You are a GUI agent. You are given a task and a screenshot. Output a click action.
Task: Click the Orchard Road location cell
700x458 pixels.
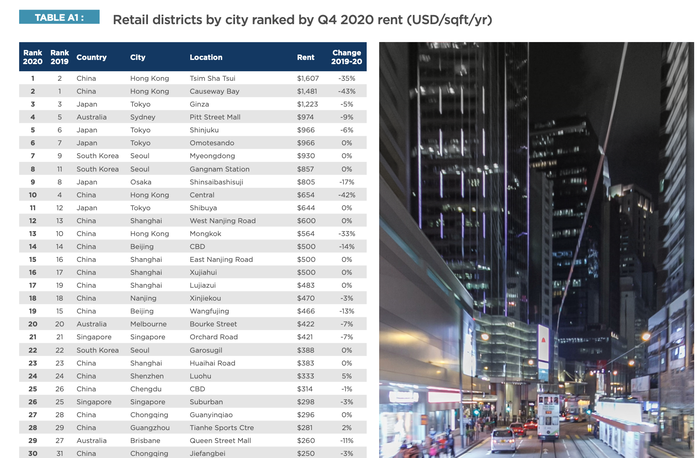(x=213, y=337)
